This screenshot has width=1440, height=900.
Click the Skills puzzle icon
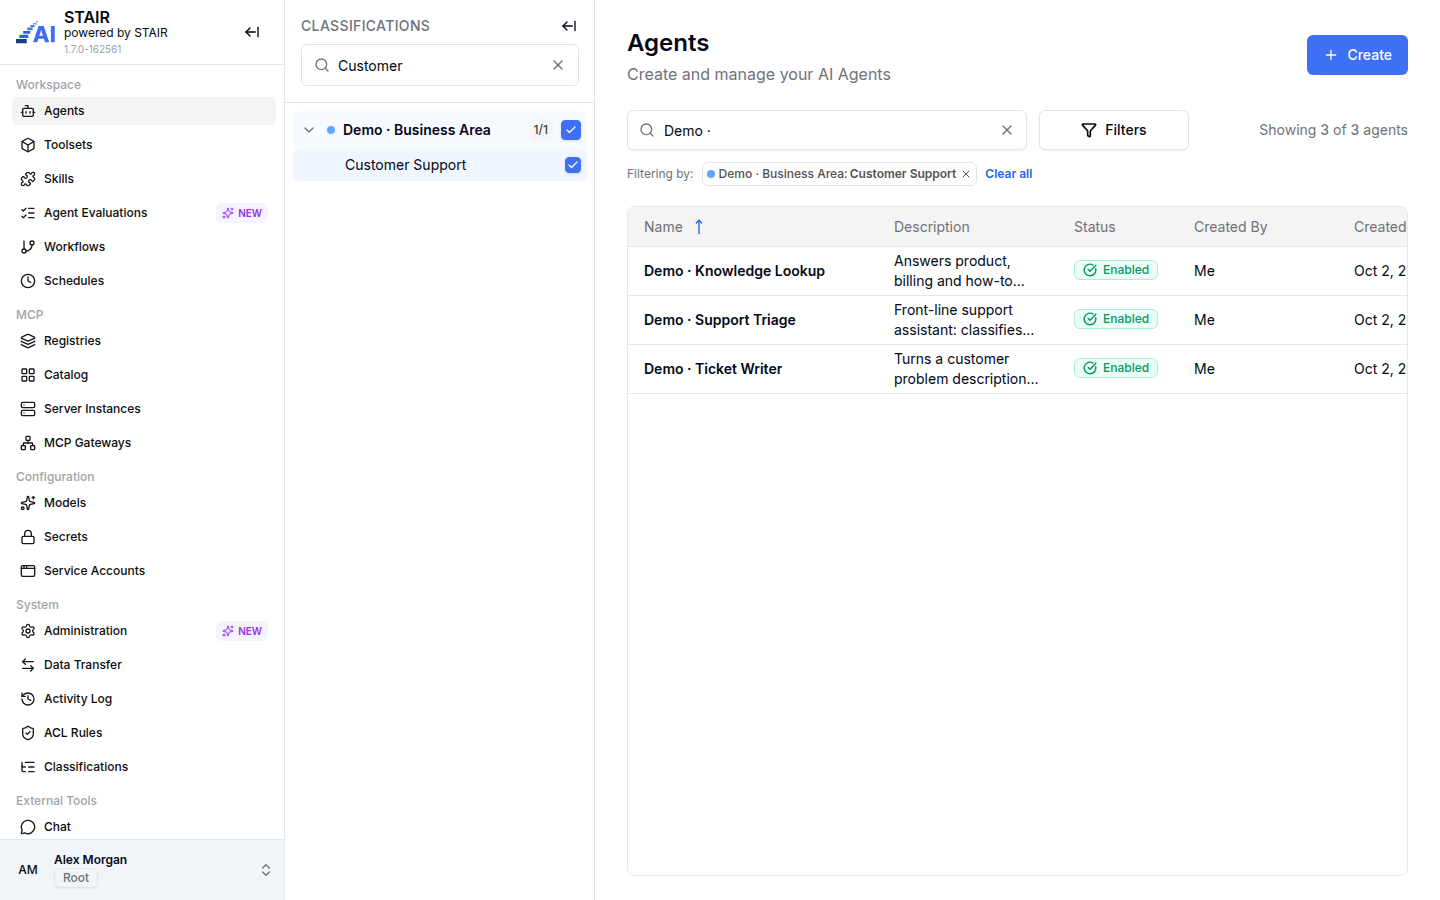coord(28,179)
